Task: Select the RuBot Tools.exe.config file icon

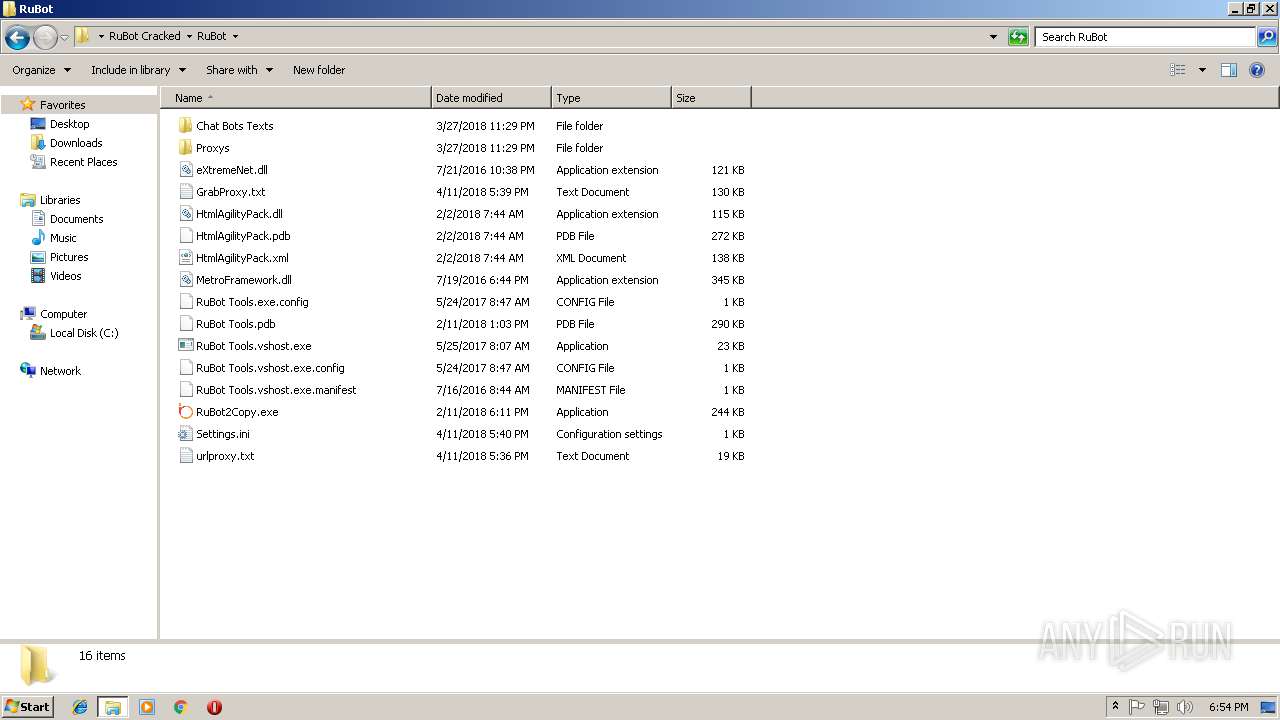Action: pos(185,302)
